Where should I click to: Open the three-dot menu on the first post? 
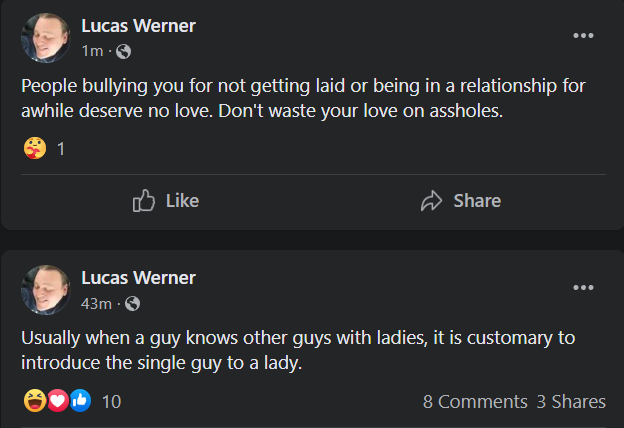coord(583,36)
